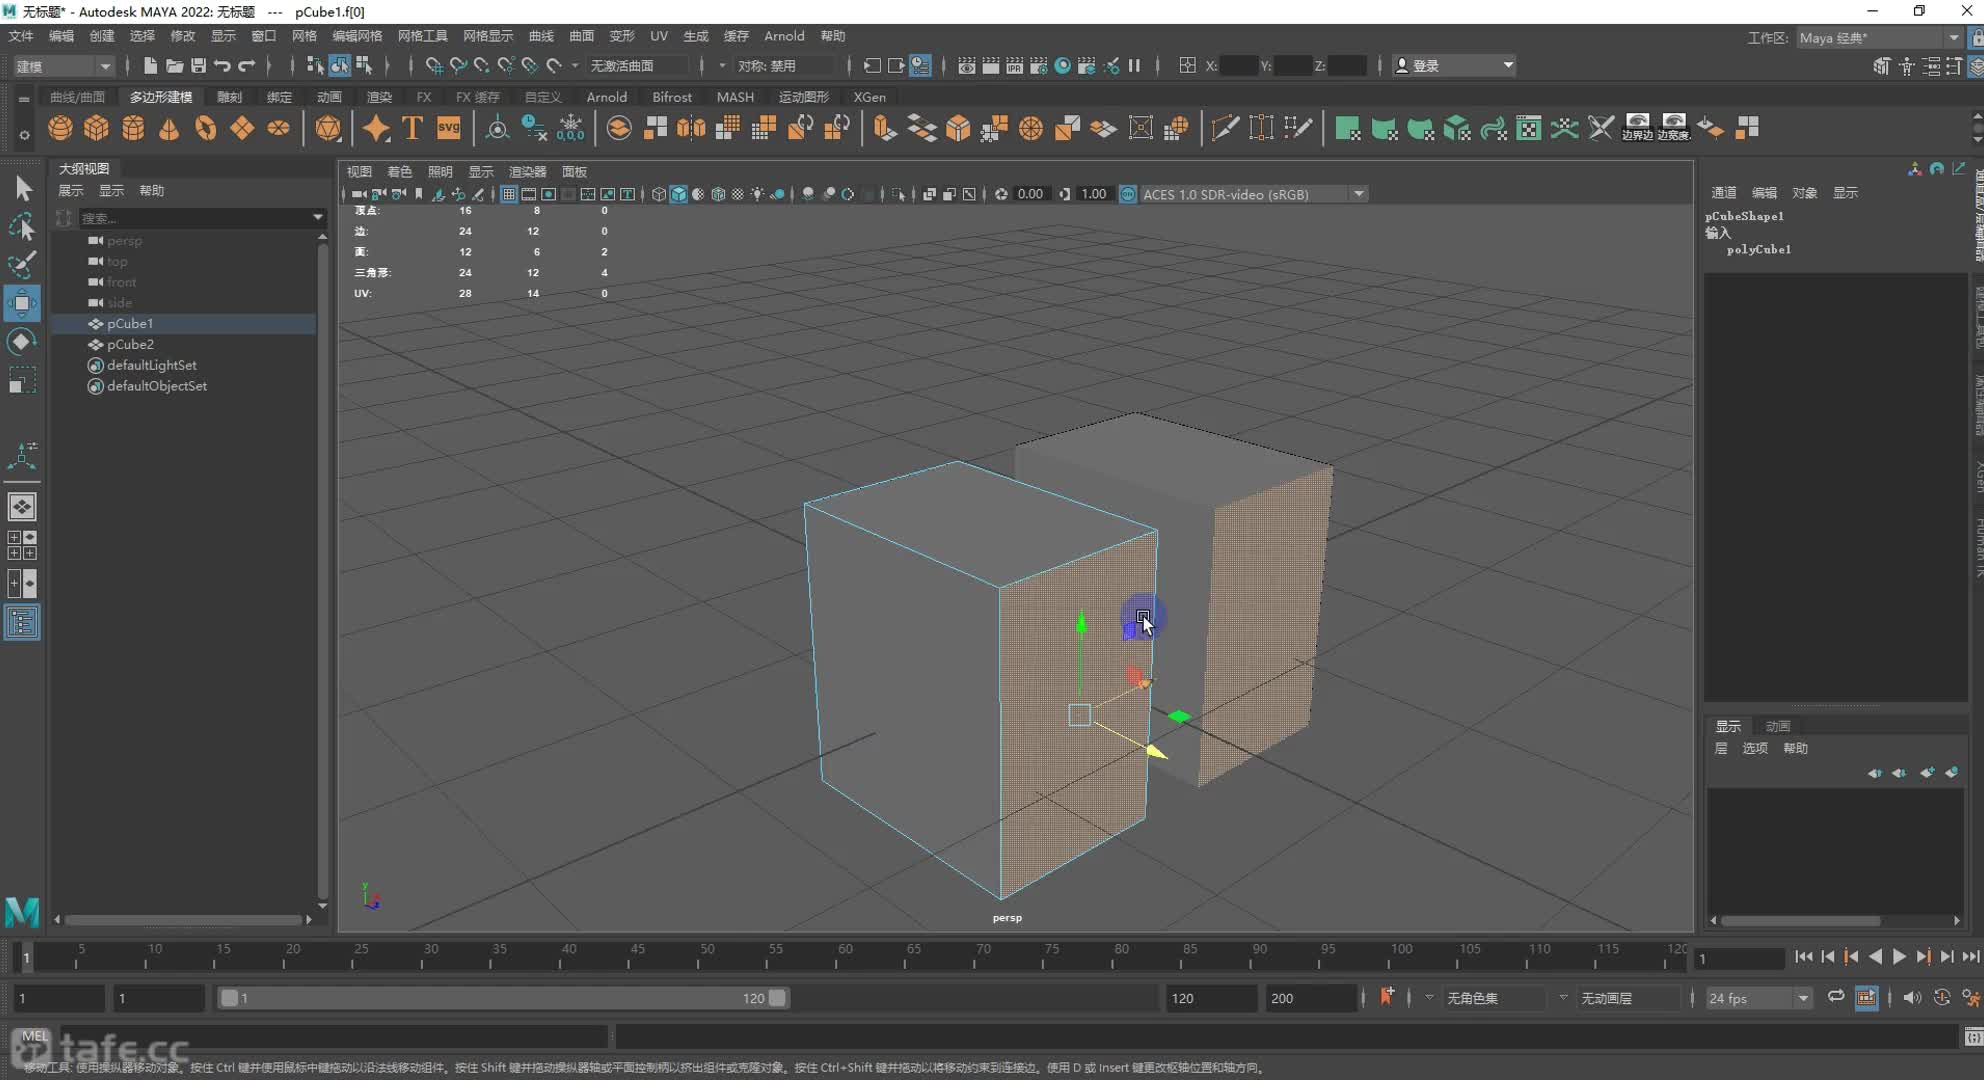Click the Extrude shelf icon
Image resolution: width=1984 pixels, height=1080 pixels.
884,128
